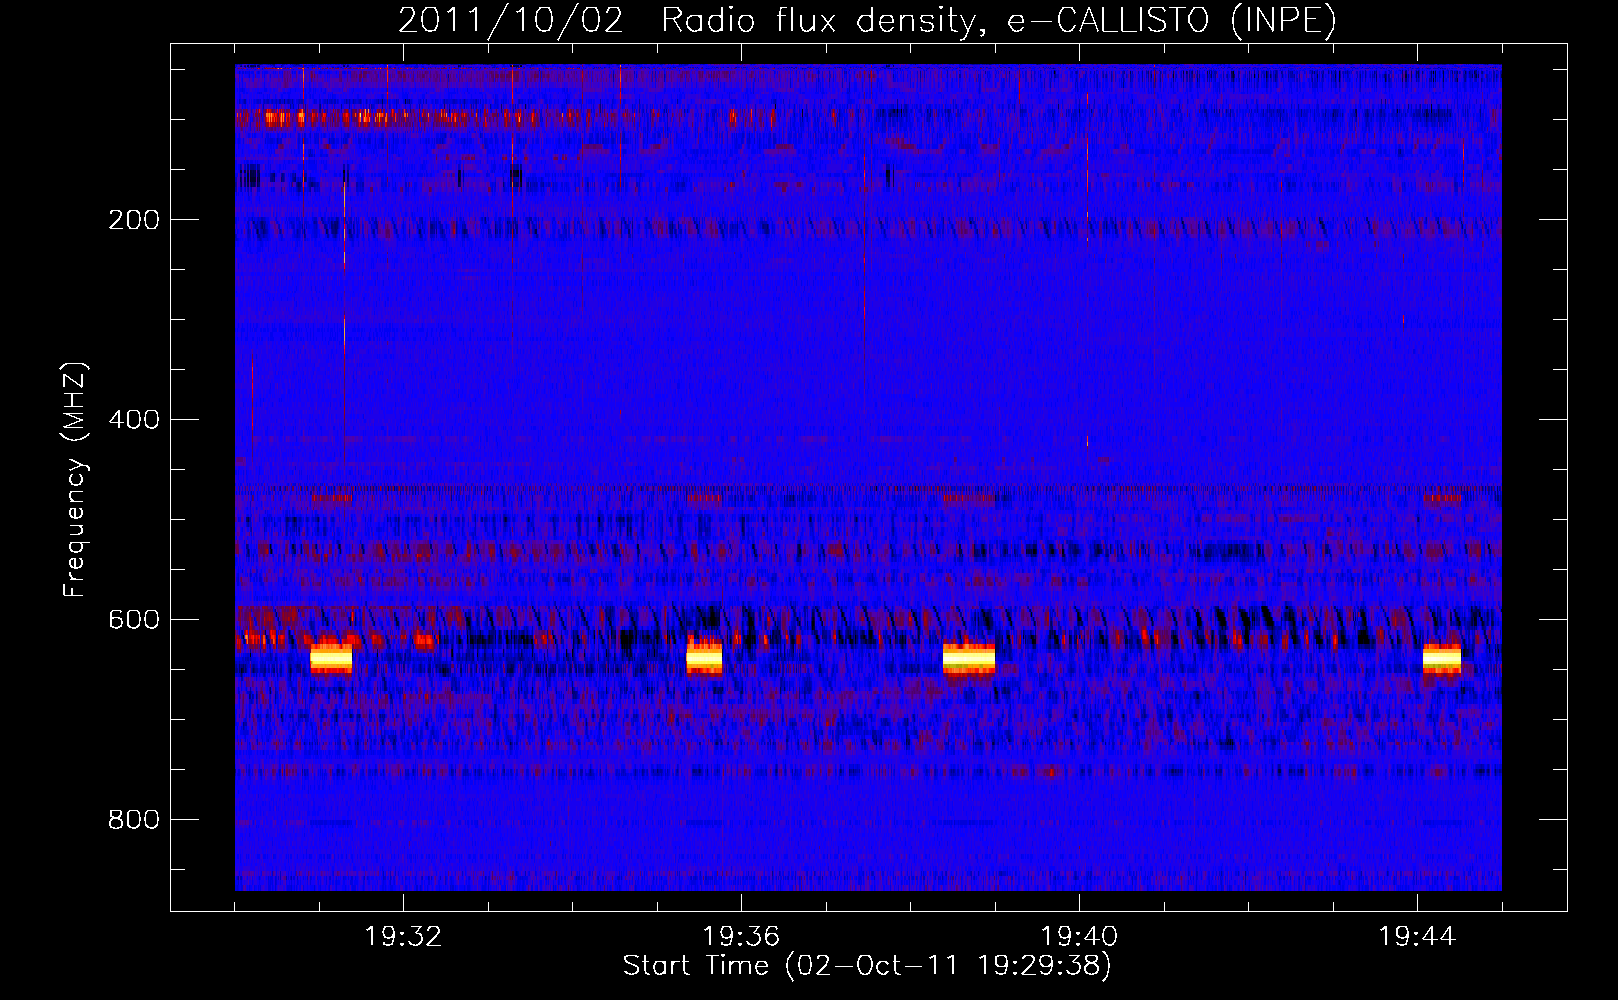Click the 19:40 time tick label

pos(1079,937)
